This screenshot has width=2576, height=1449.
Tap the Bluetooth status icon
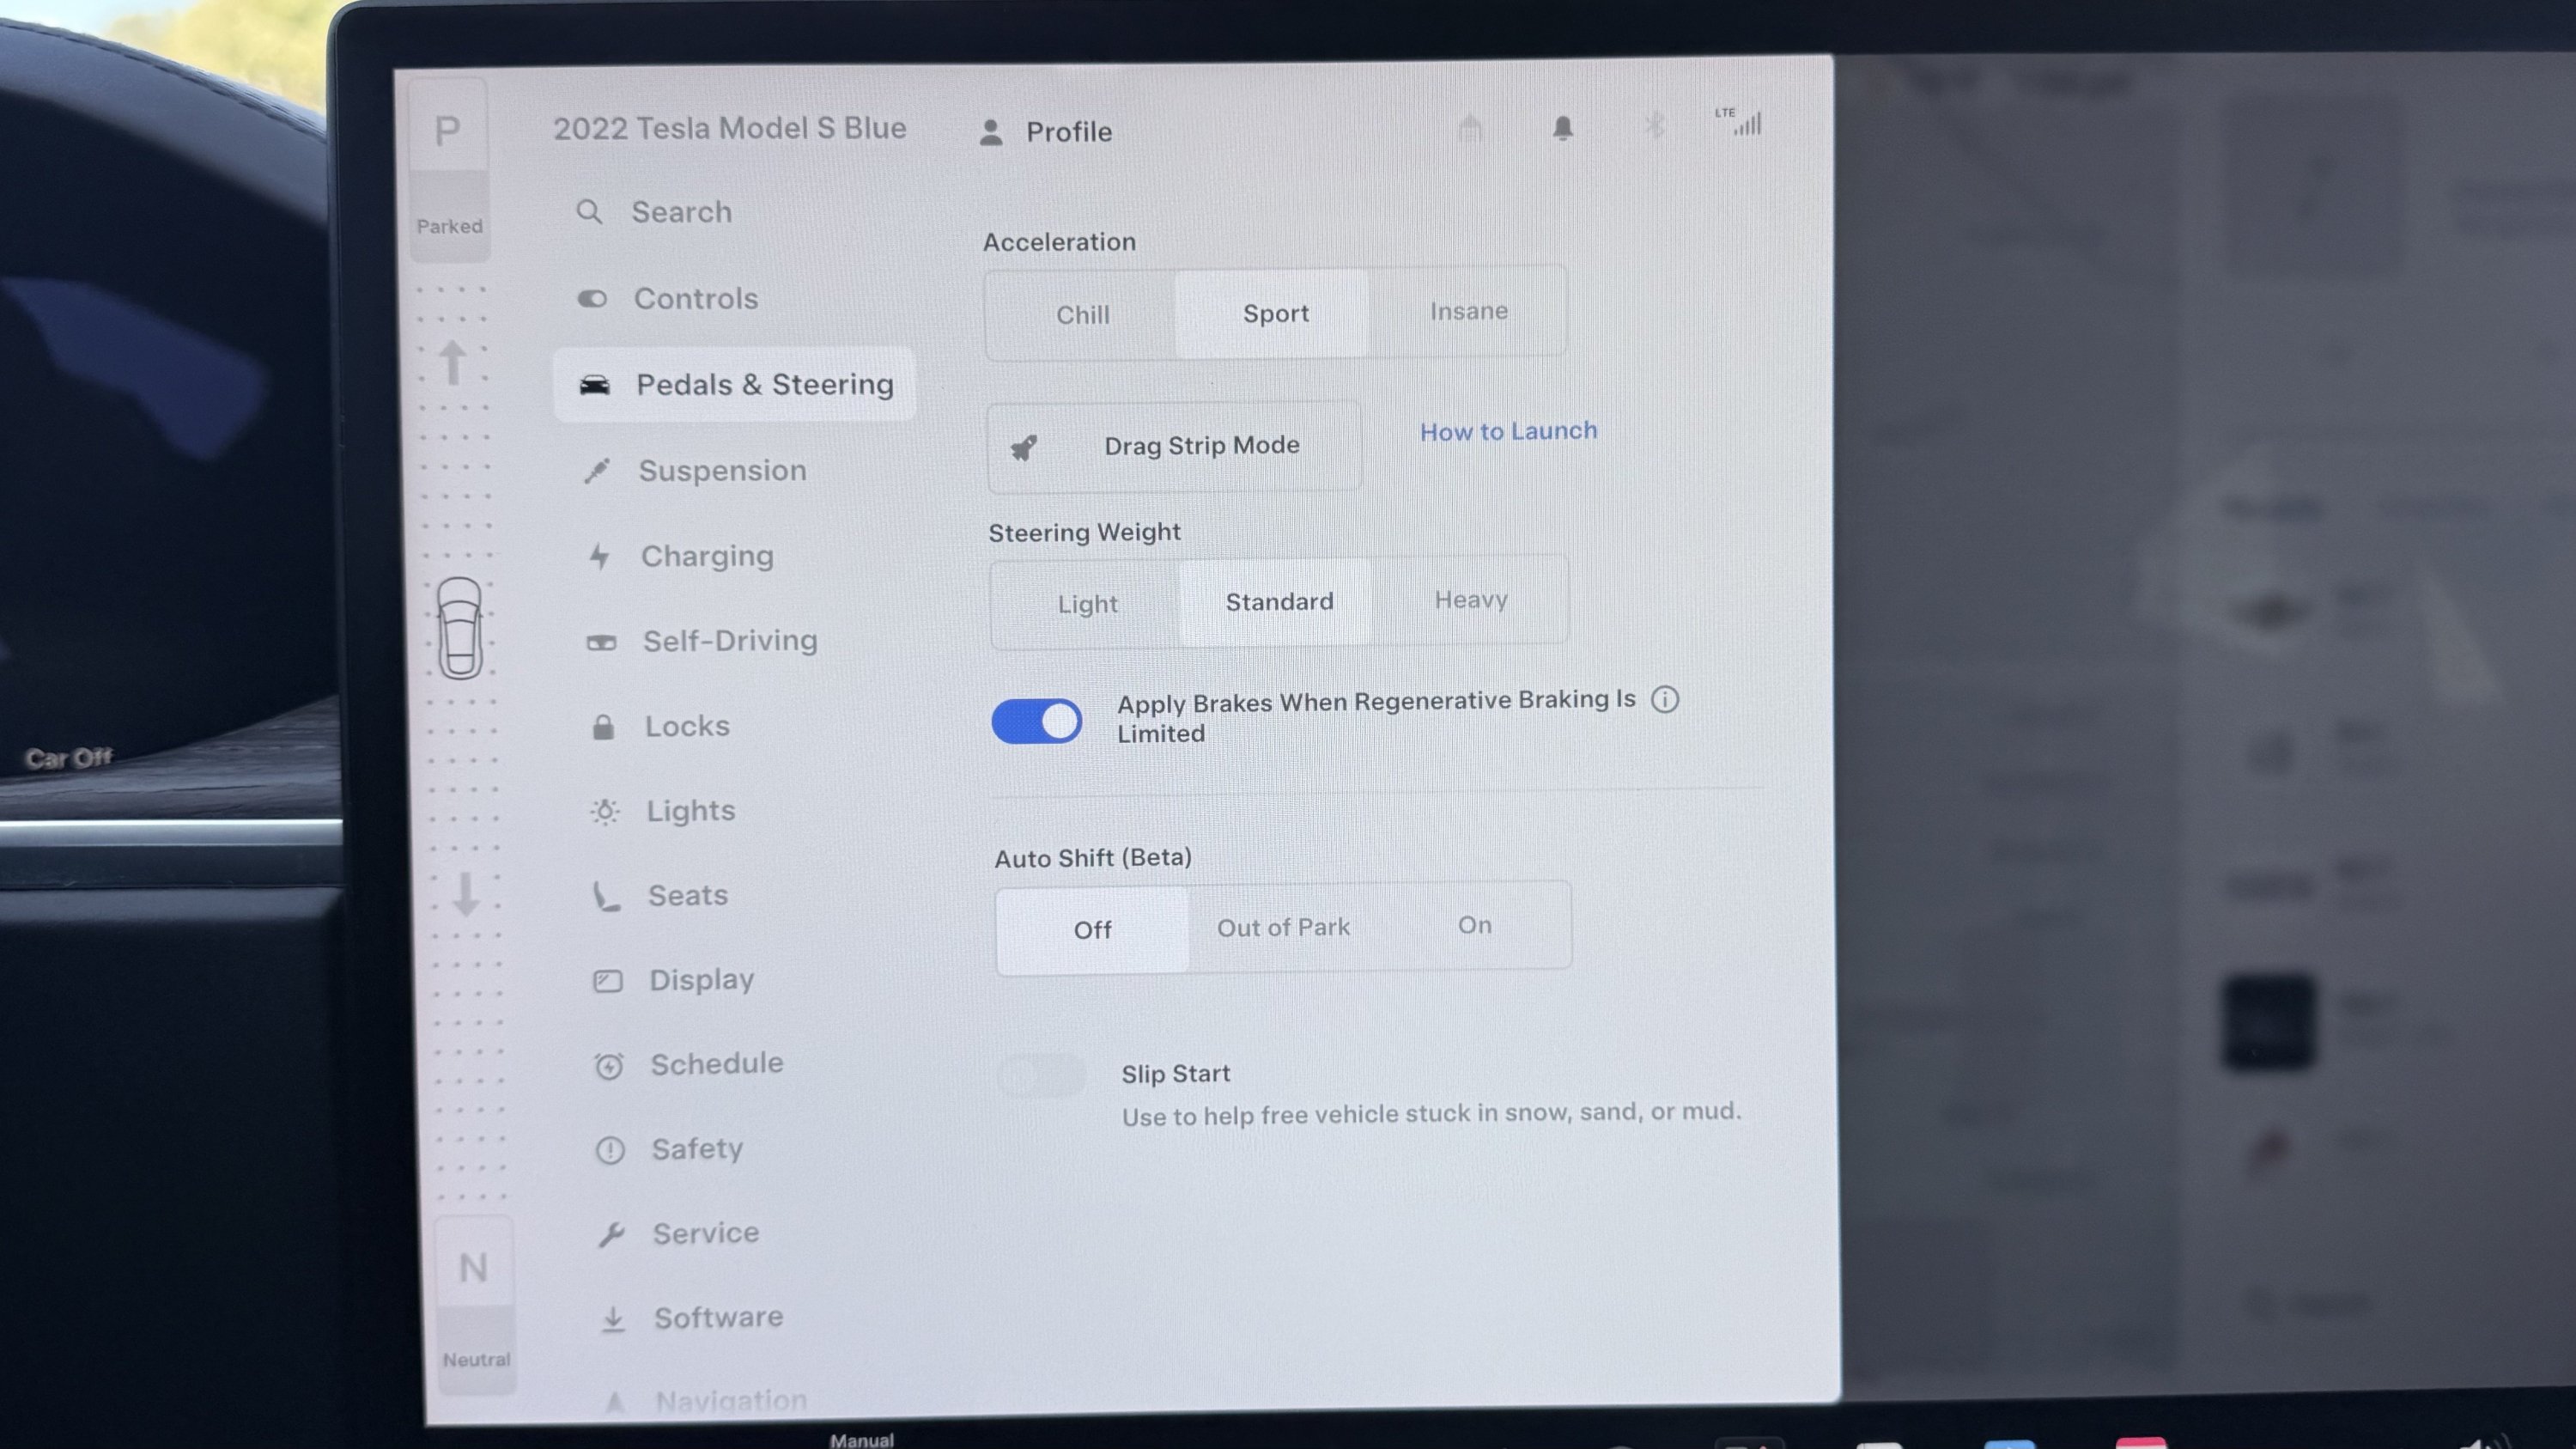(1654, 126)
